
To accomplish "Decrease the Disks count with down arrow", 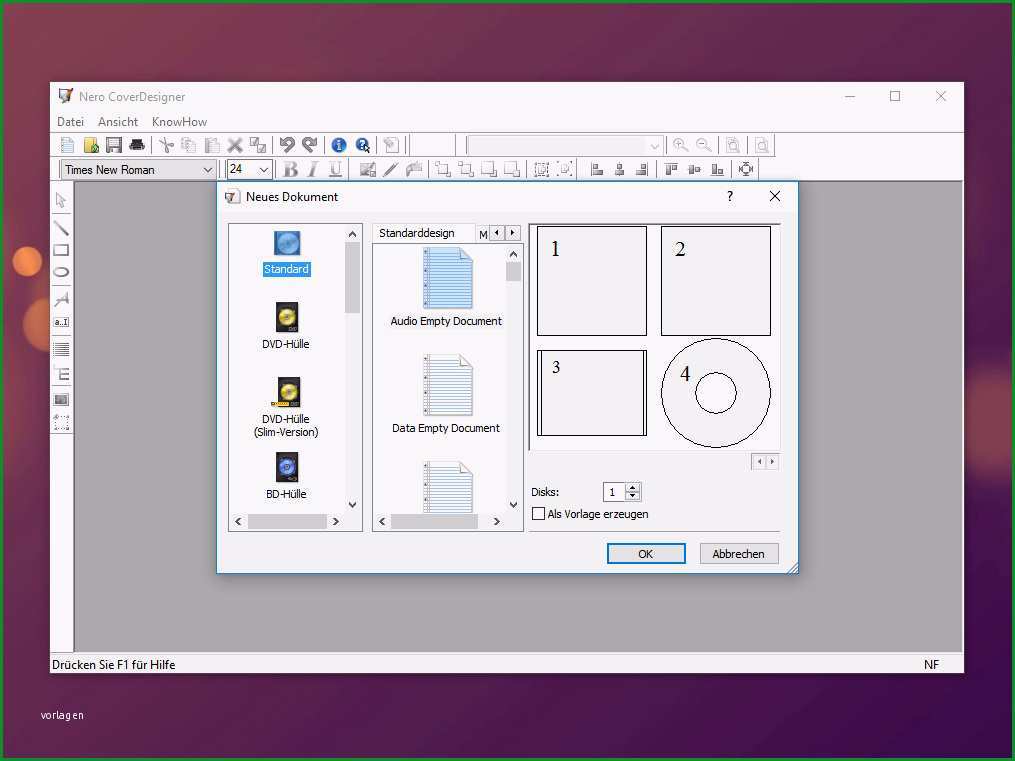I will 633,496.
